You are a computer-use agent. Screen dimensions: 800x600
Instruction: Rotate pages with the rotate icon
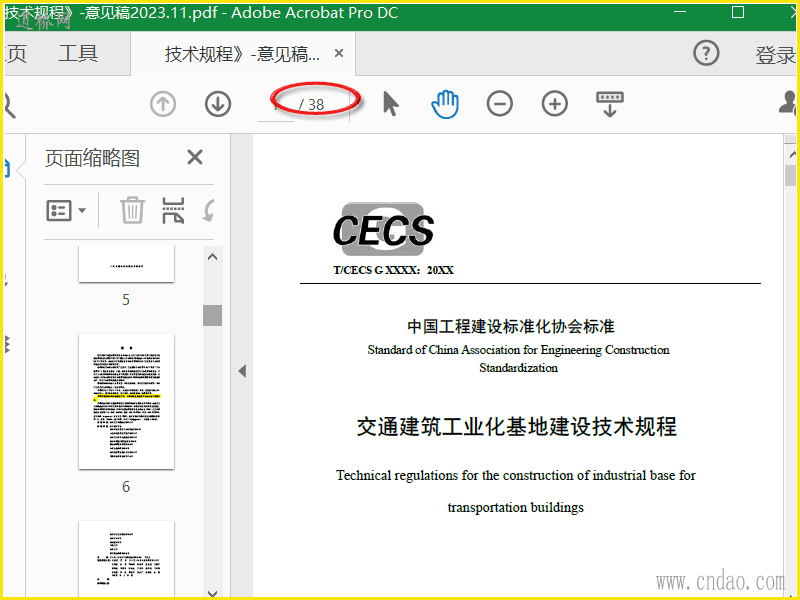click(208, 210)
